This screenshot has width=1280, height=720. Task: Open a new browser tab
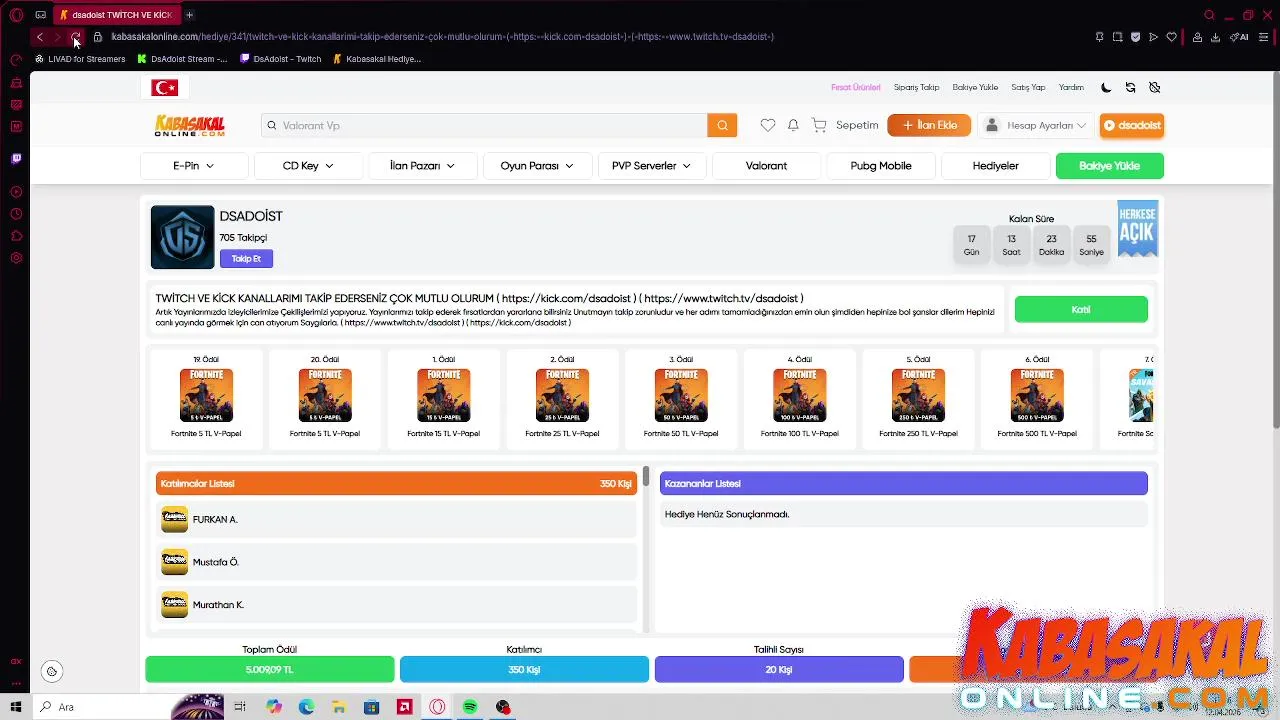point(189,15)
